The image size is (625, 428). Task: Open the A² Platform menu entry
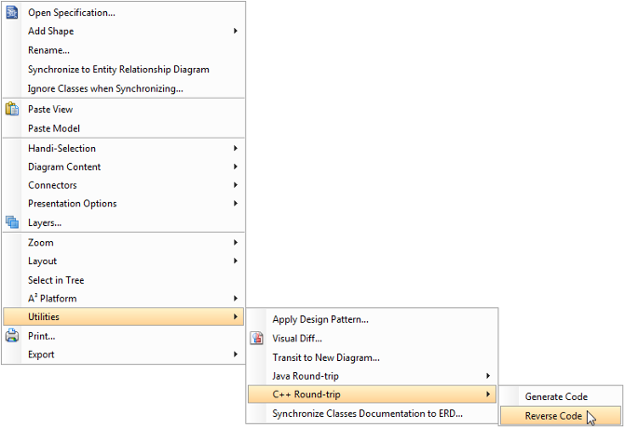[124, 298]
